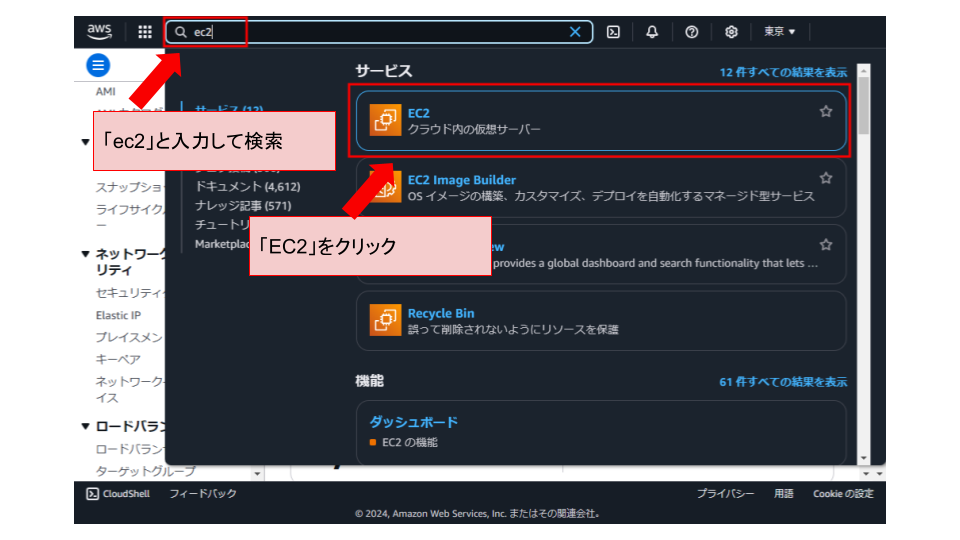Click the magnifier search icon
This screenshot has height=540, width=960.
(x=181, y=32)
